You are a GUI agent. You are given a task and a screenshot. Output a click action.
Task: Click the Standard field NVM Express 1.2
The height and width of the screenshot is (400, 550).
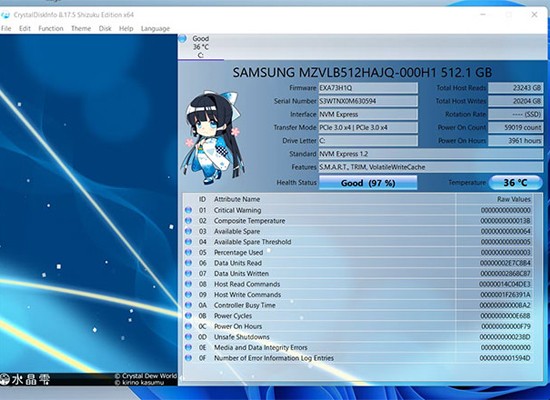tap(431, 154)
